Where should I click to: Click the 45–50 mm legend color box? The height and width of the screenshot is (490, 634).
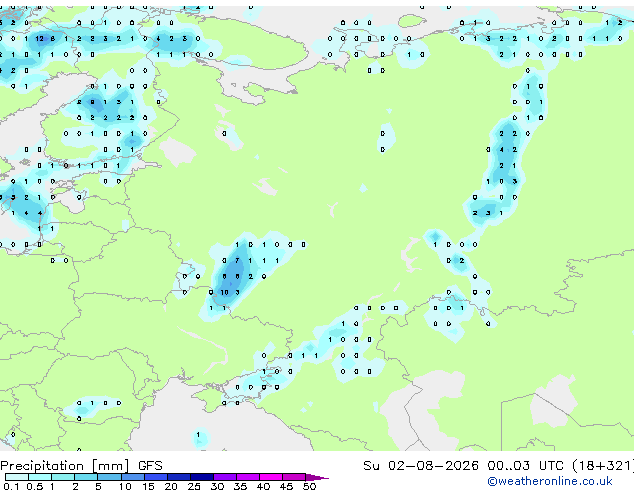(x=294, y=477)
